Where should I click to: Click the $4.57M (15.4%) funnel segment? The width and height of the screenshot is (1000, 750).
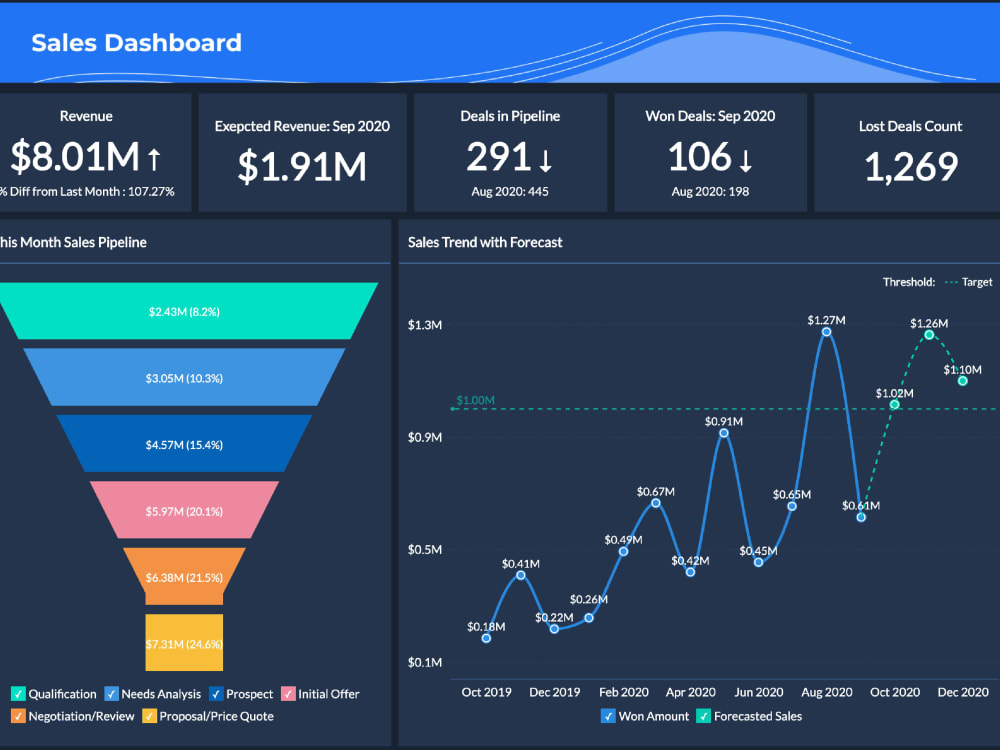click(x=184, y=444)
